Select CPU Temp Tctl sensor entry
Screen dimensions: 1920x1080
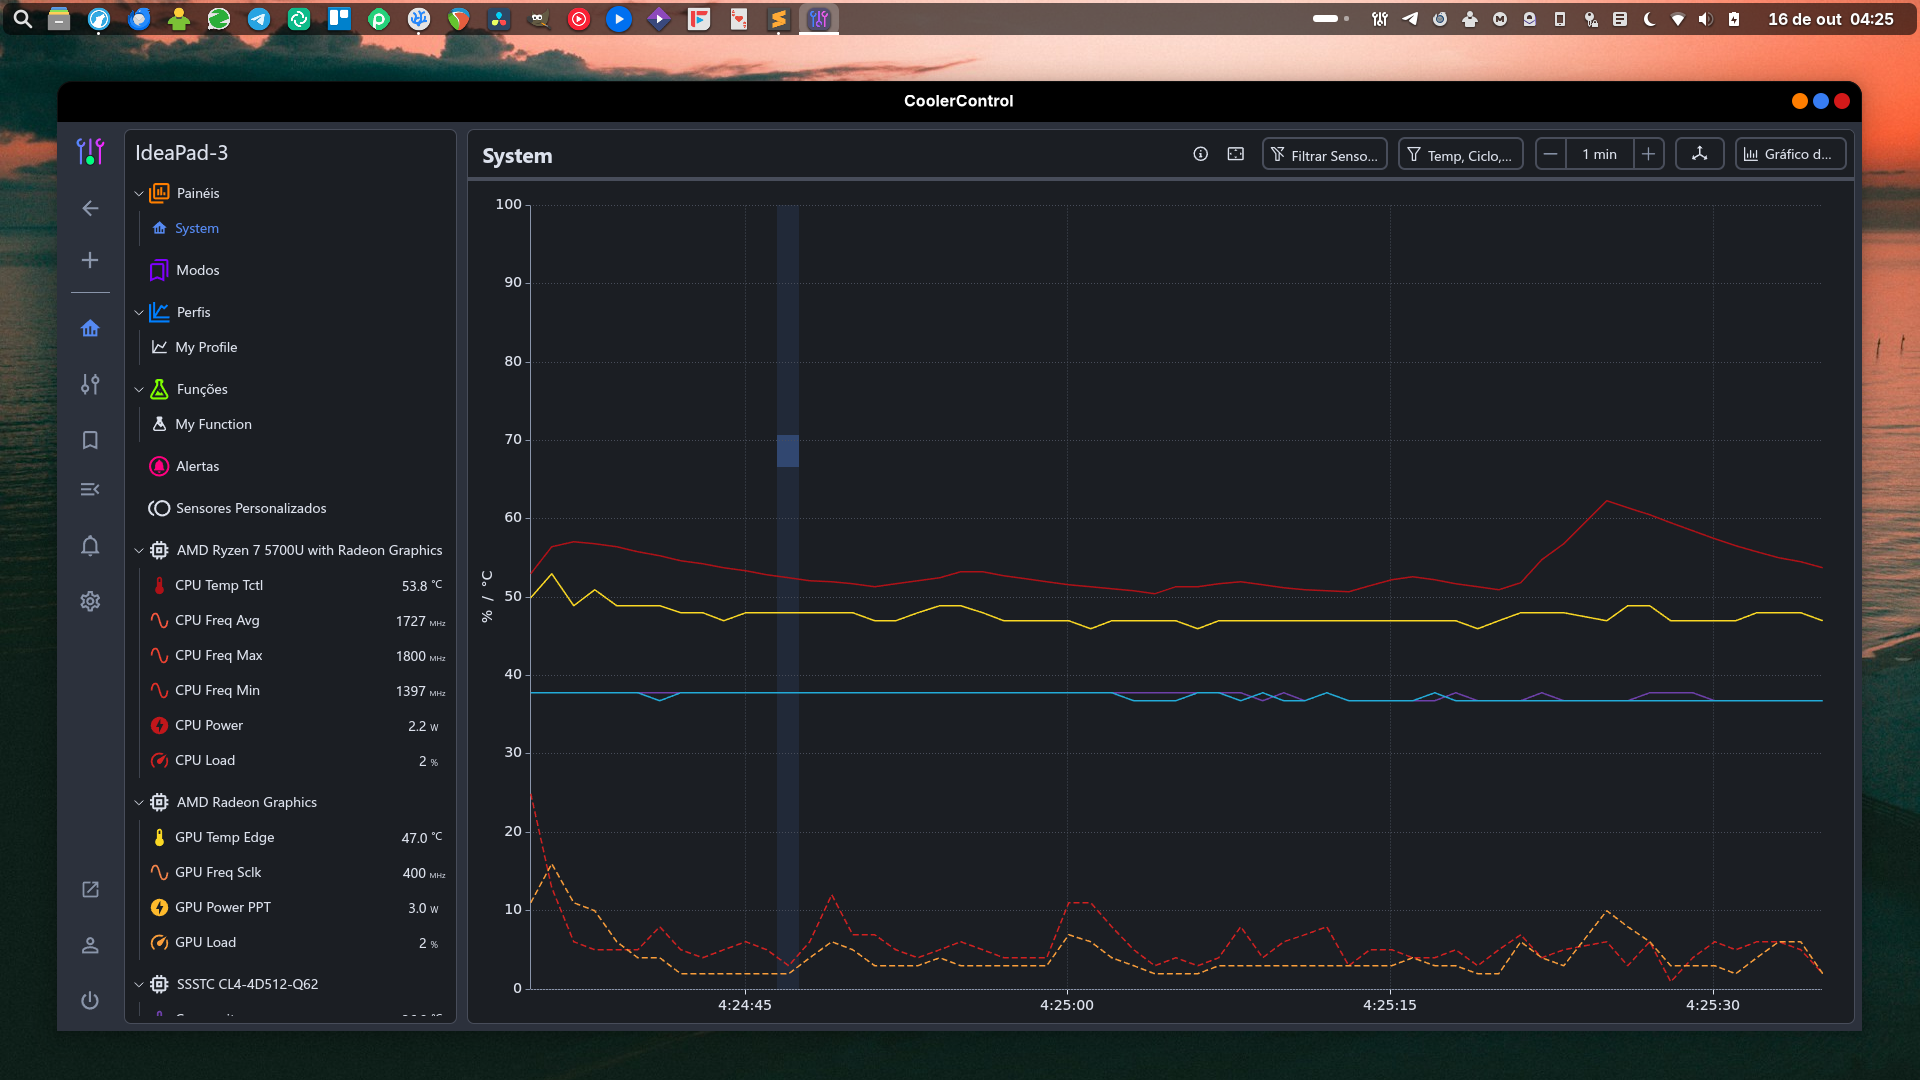coord(219,585)
